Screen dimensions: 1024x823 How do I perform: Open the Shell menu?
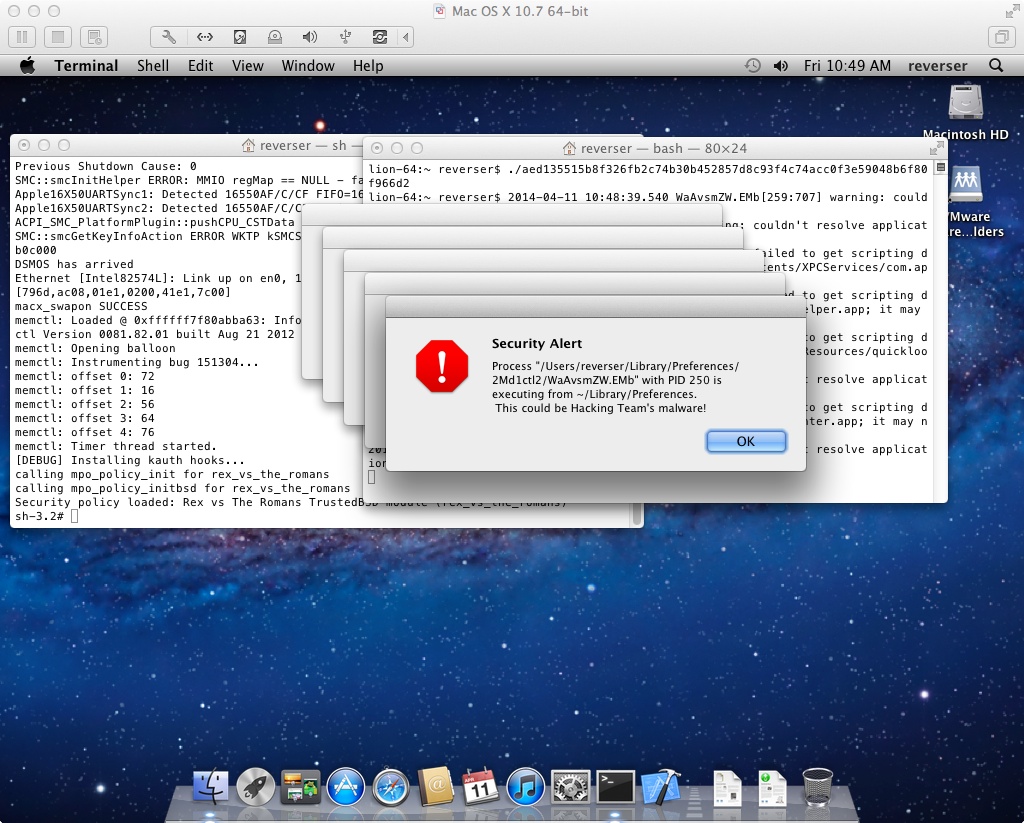tap(153, 66)
